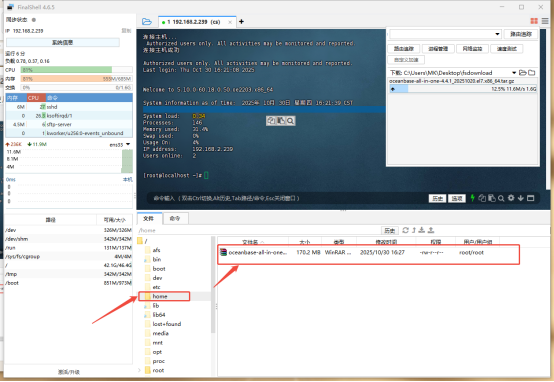Search with floating terminal magnifier icon
This screenshot has height=382, width=554.
click(290, 121)
